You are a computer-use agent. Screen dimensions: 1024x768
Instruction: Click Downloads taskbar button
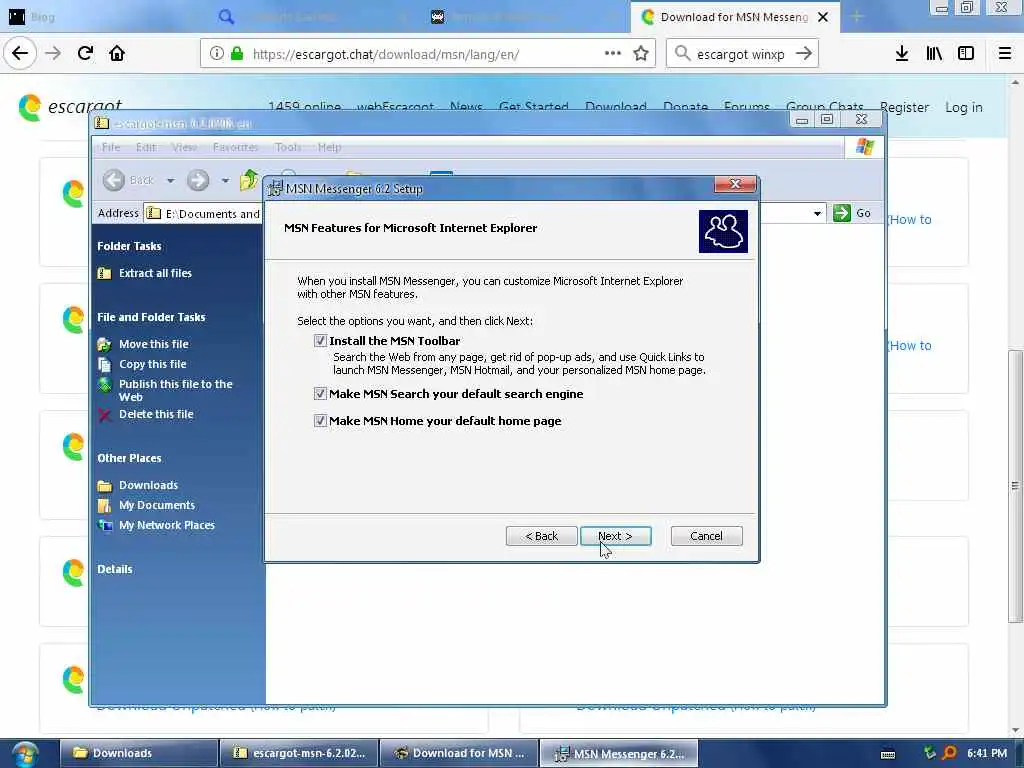tap(138, 753)
